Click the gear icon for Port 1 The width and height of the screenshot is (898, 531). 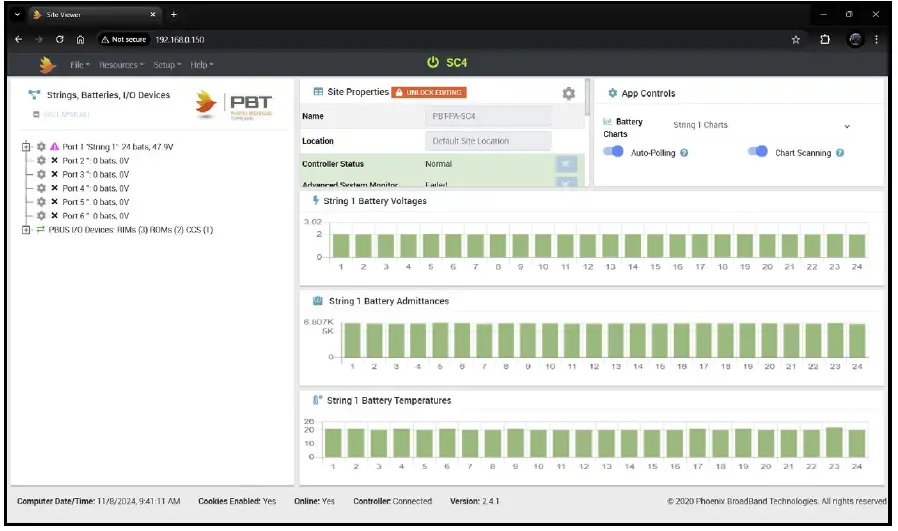click(41, 147)
